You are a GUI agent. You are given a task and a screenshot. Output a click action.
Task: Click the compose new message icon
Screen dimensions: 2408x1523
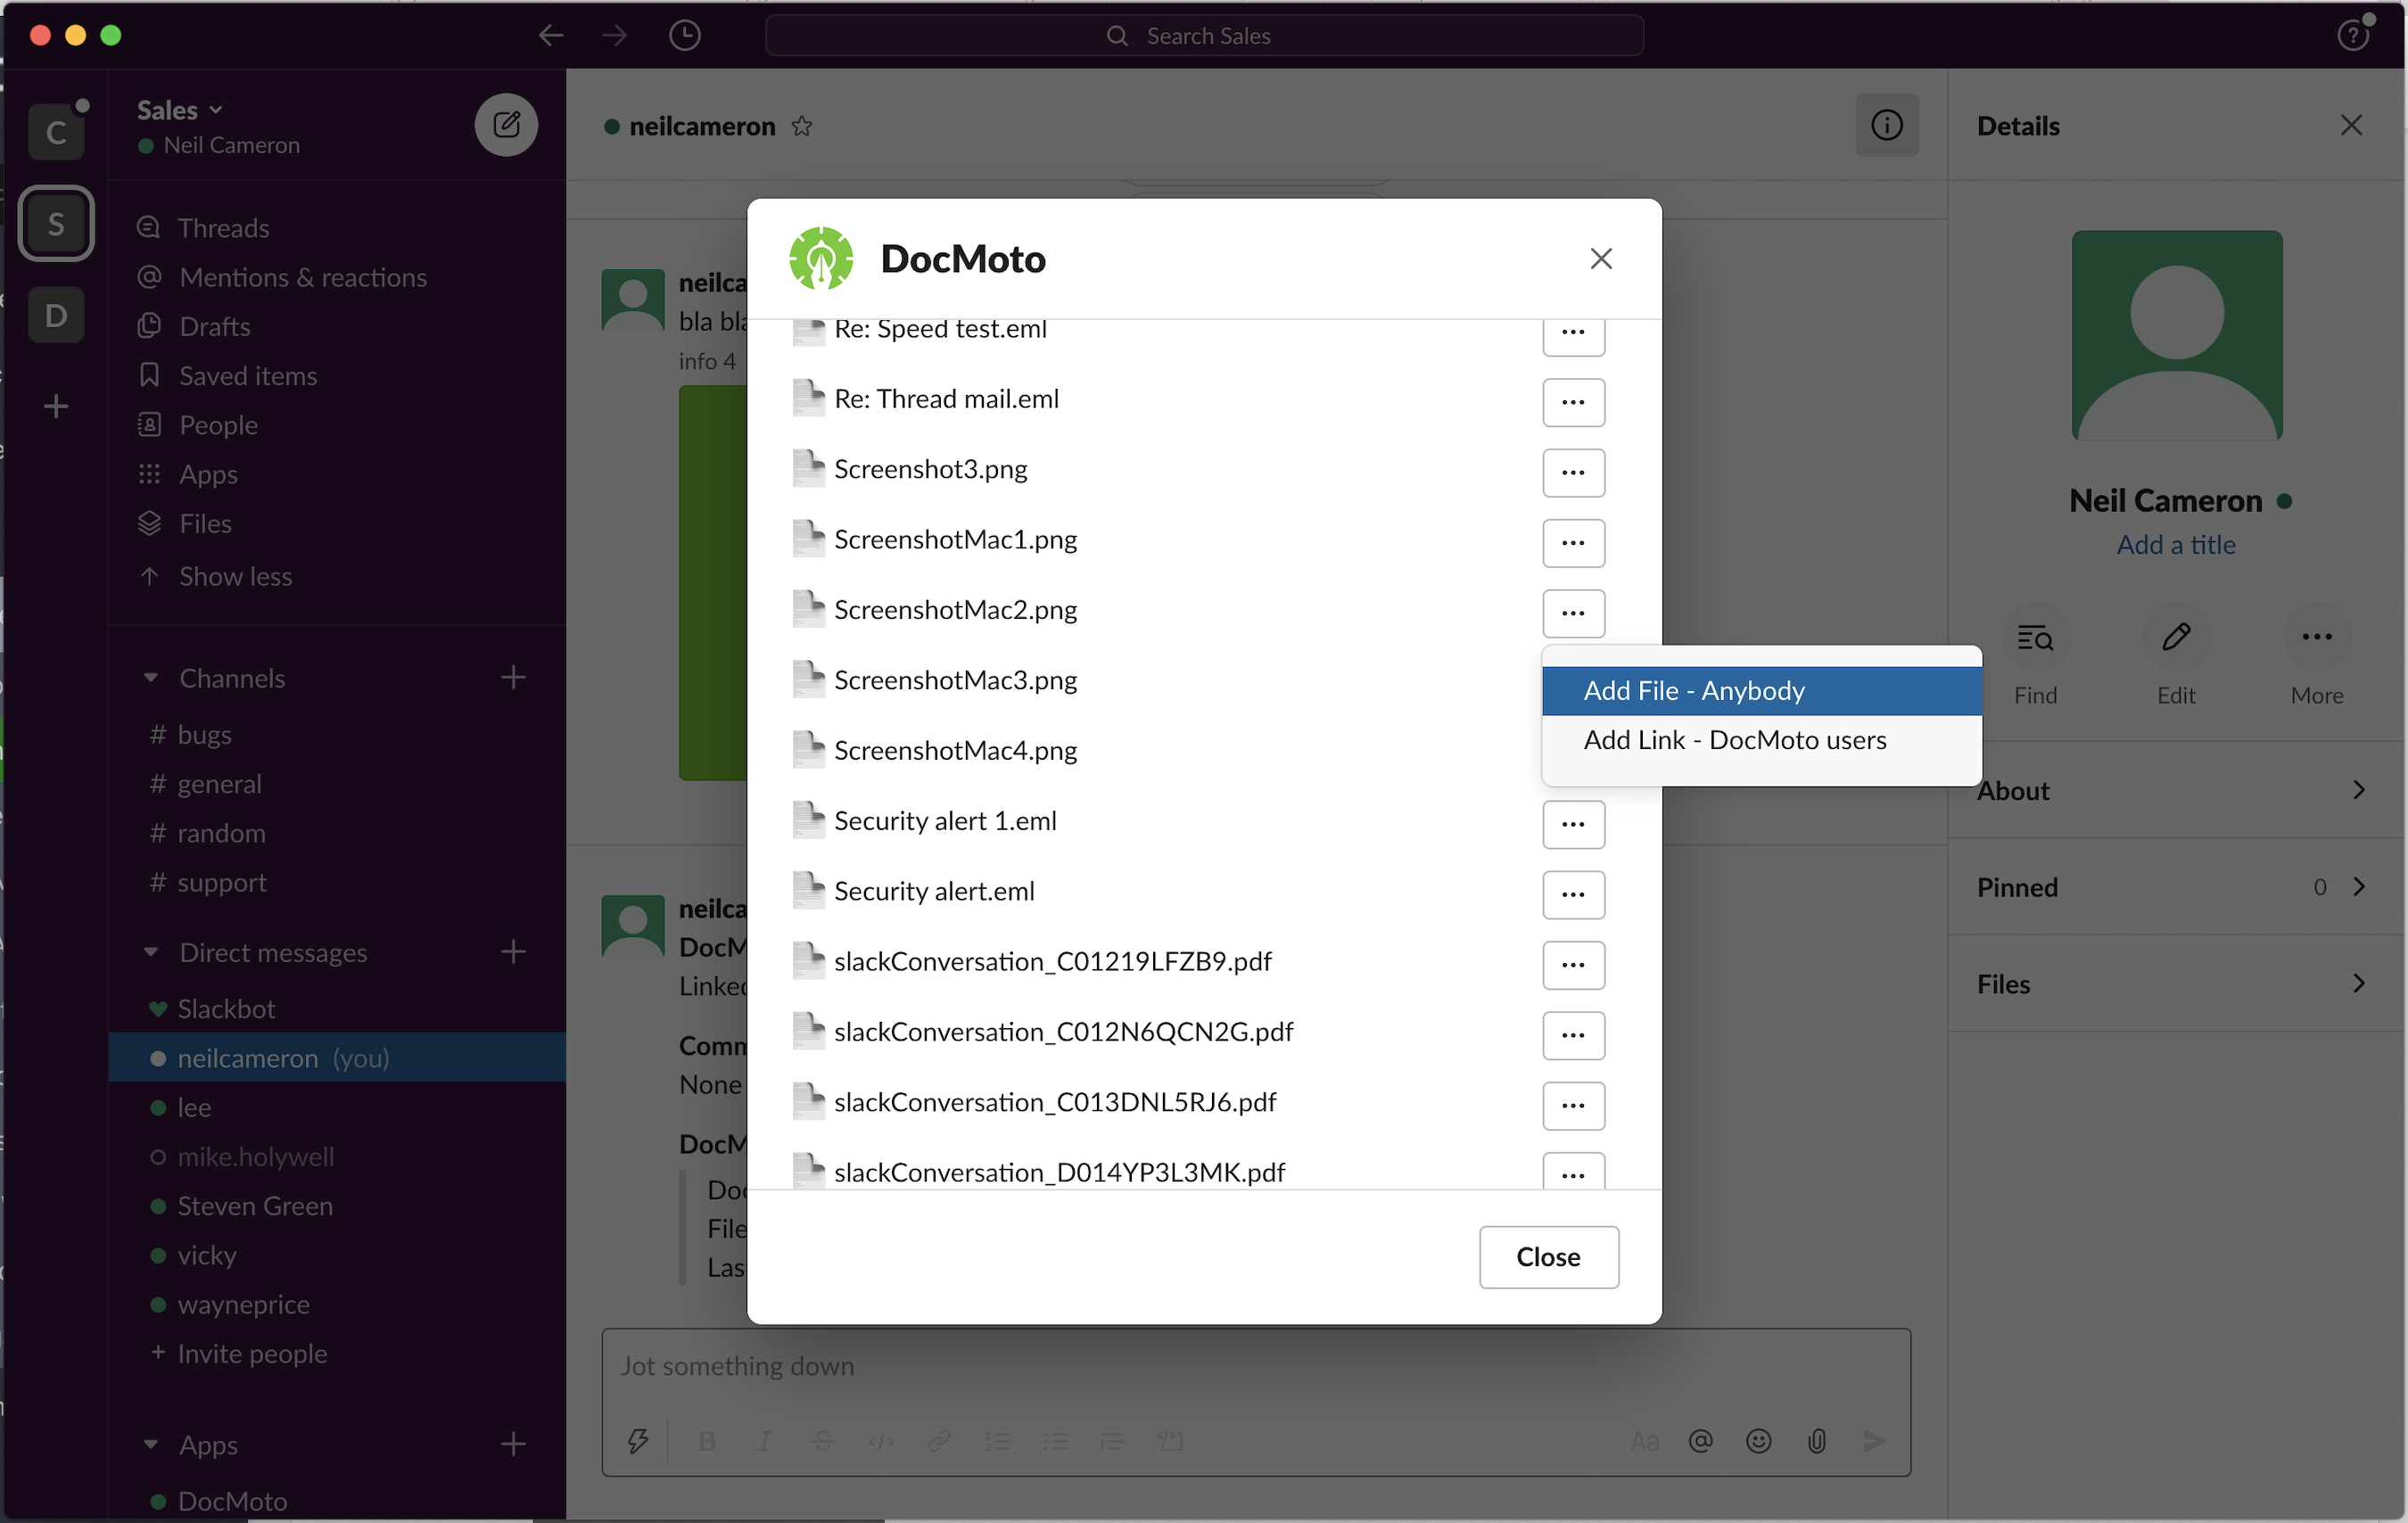[506, 125]
